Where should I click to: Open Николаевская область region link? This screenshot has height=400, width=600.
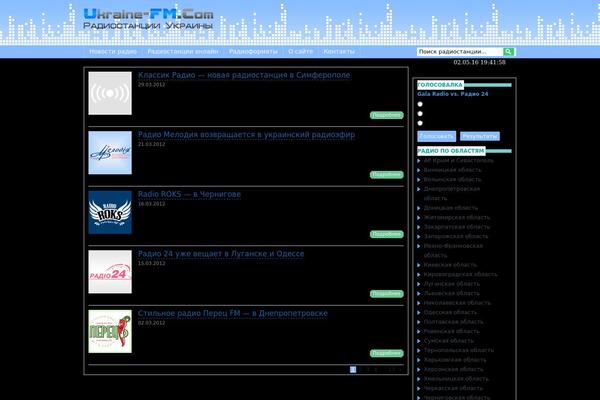[457, 303]
